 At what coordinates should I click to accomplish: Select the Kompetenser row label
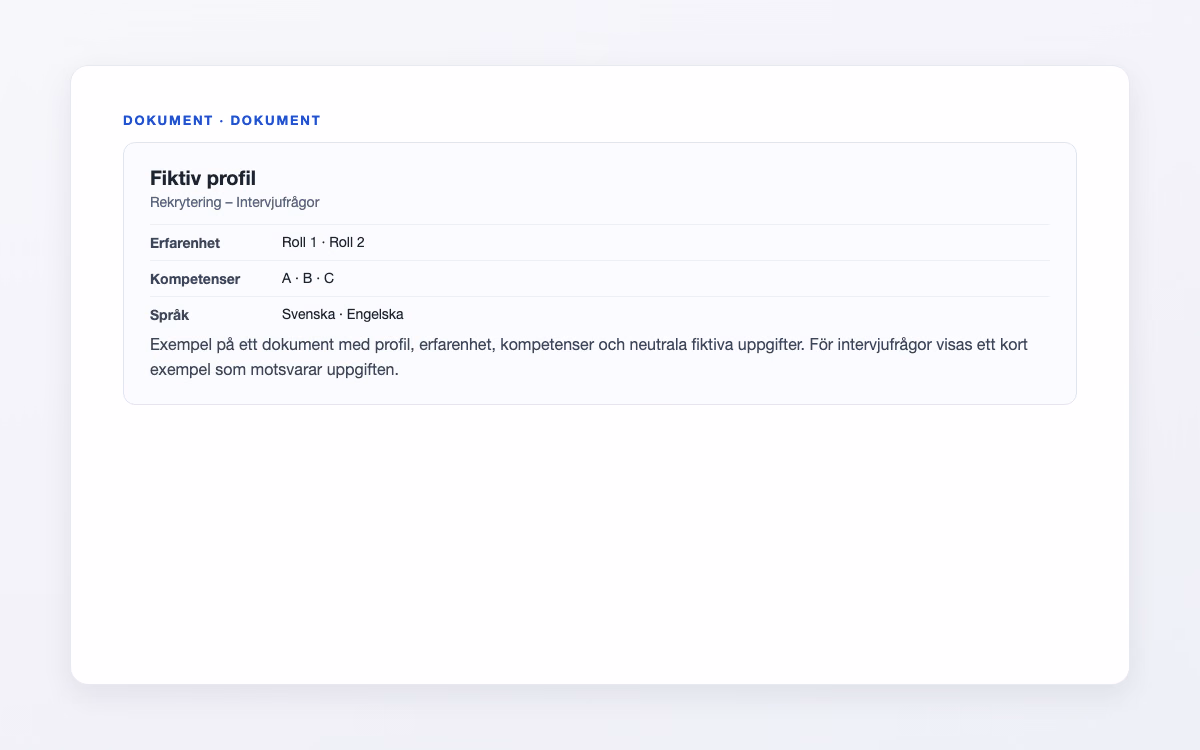point(195,279)
